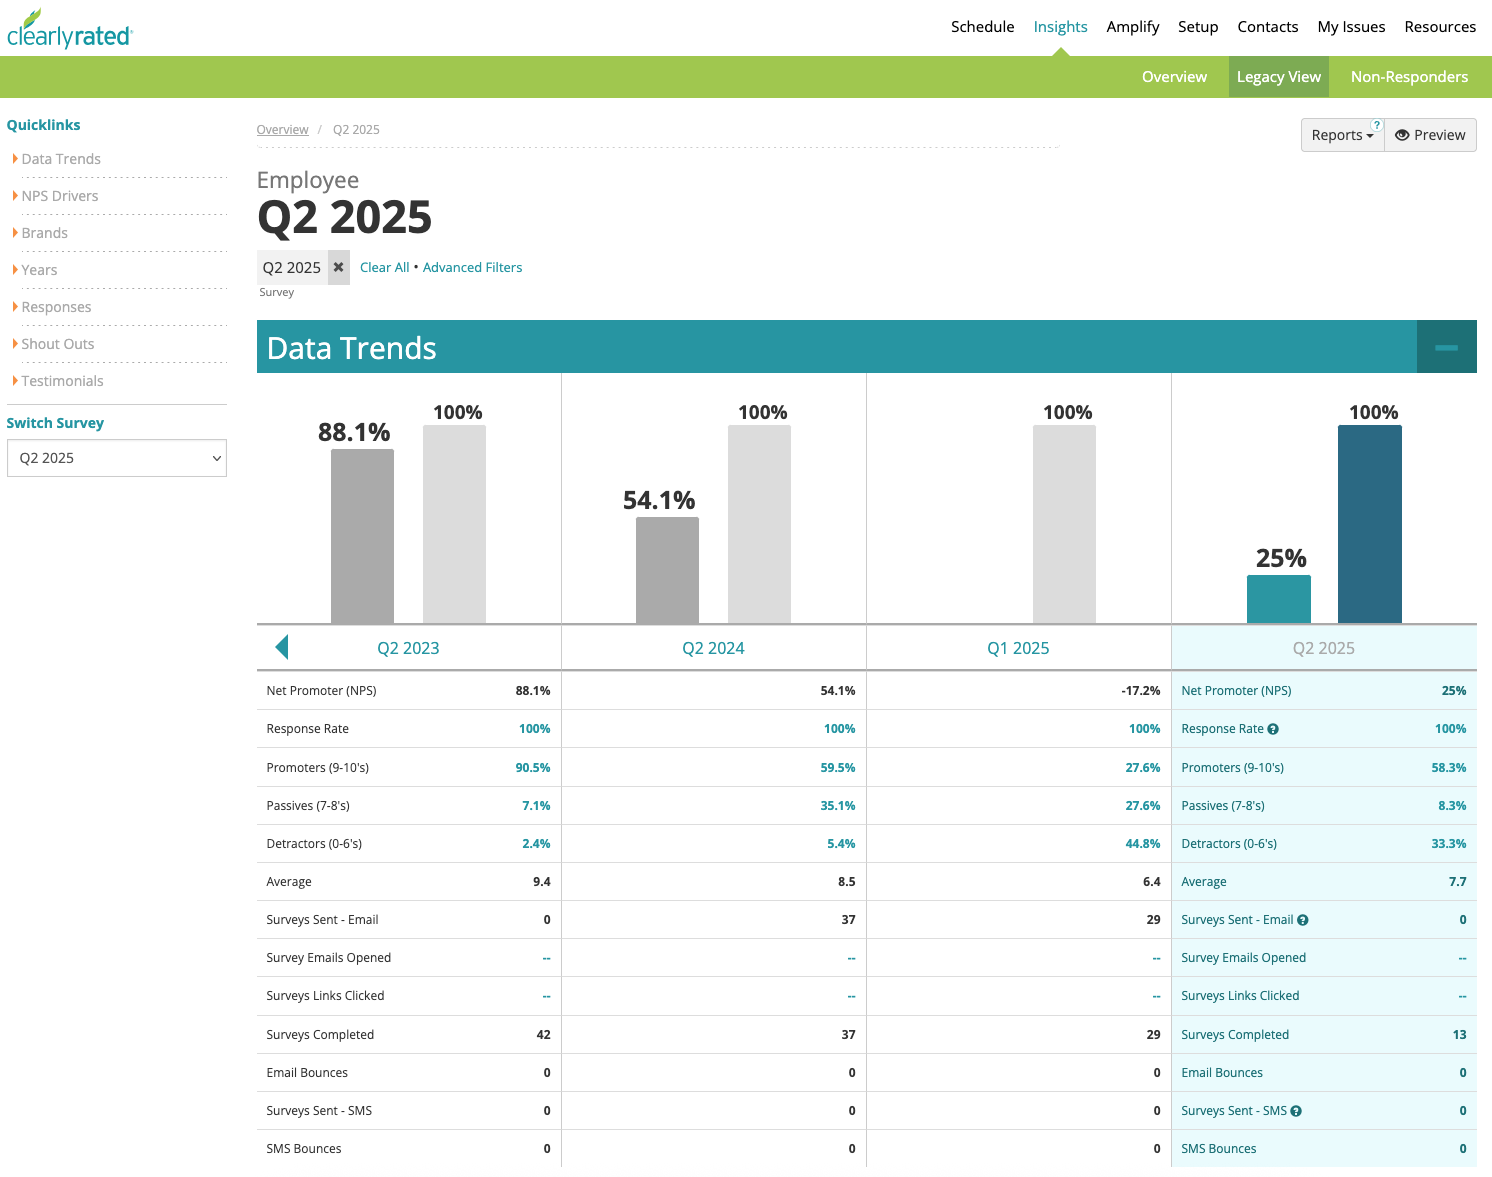Click the Response Rate help icon
Viewport: 1492px width, 1177px height.
(x=1273, y=729)
